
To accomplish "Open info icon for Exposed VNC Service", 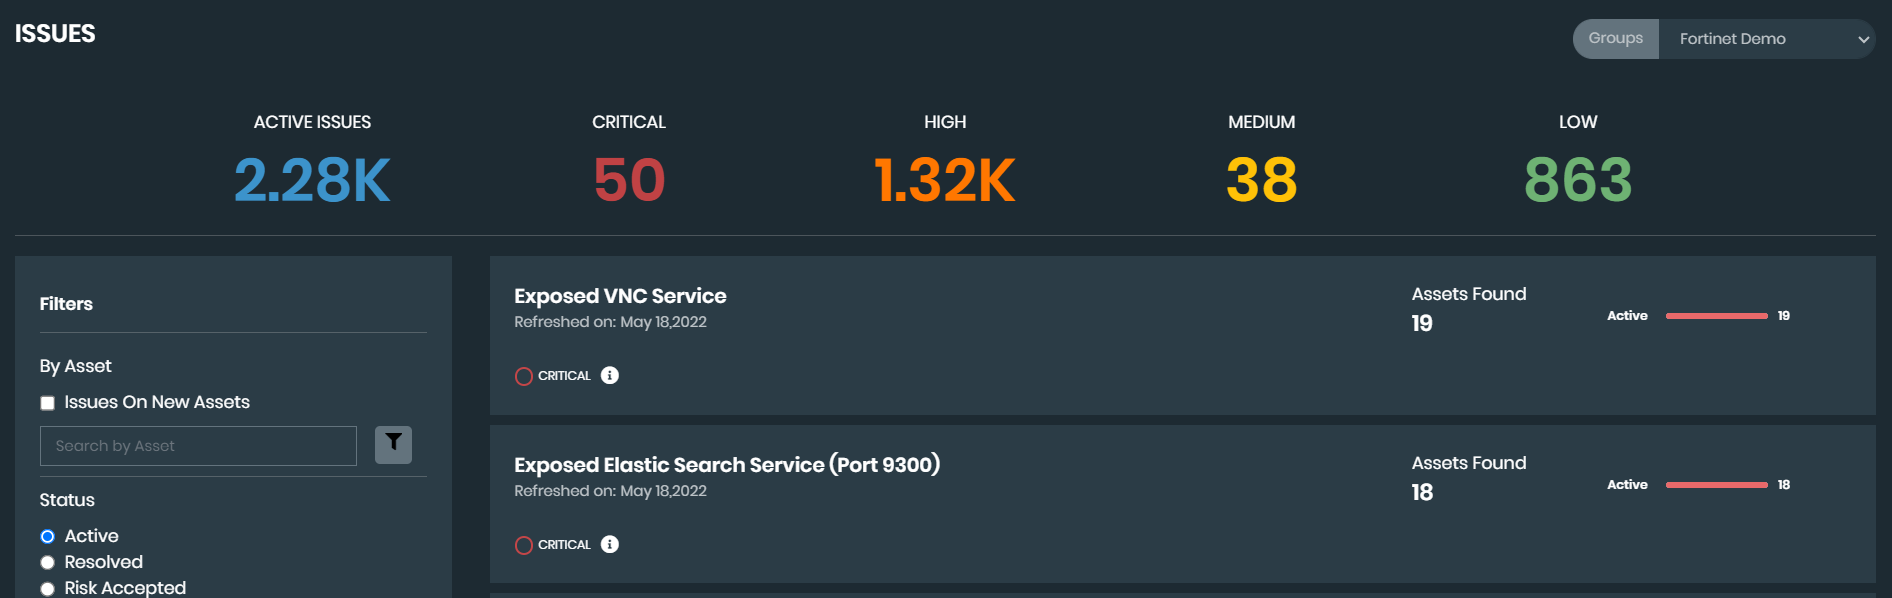I will coord(610,376).
